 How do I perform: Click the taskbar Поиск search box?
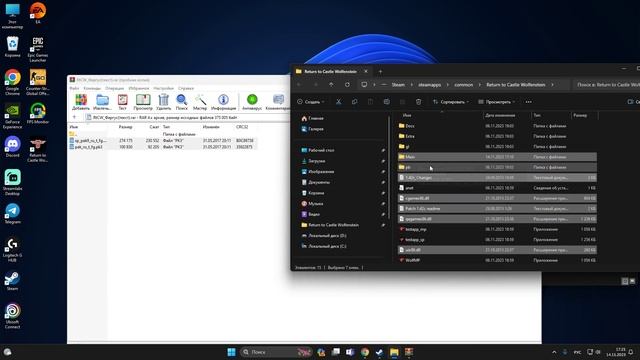[276, 352]
